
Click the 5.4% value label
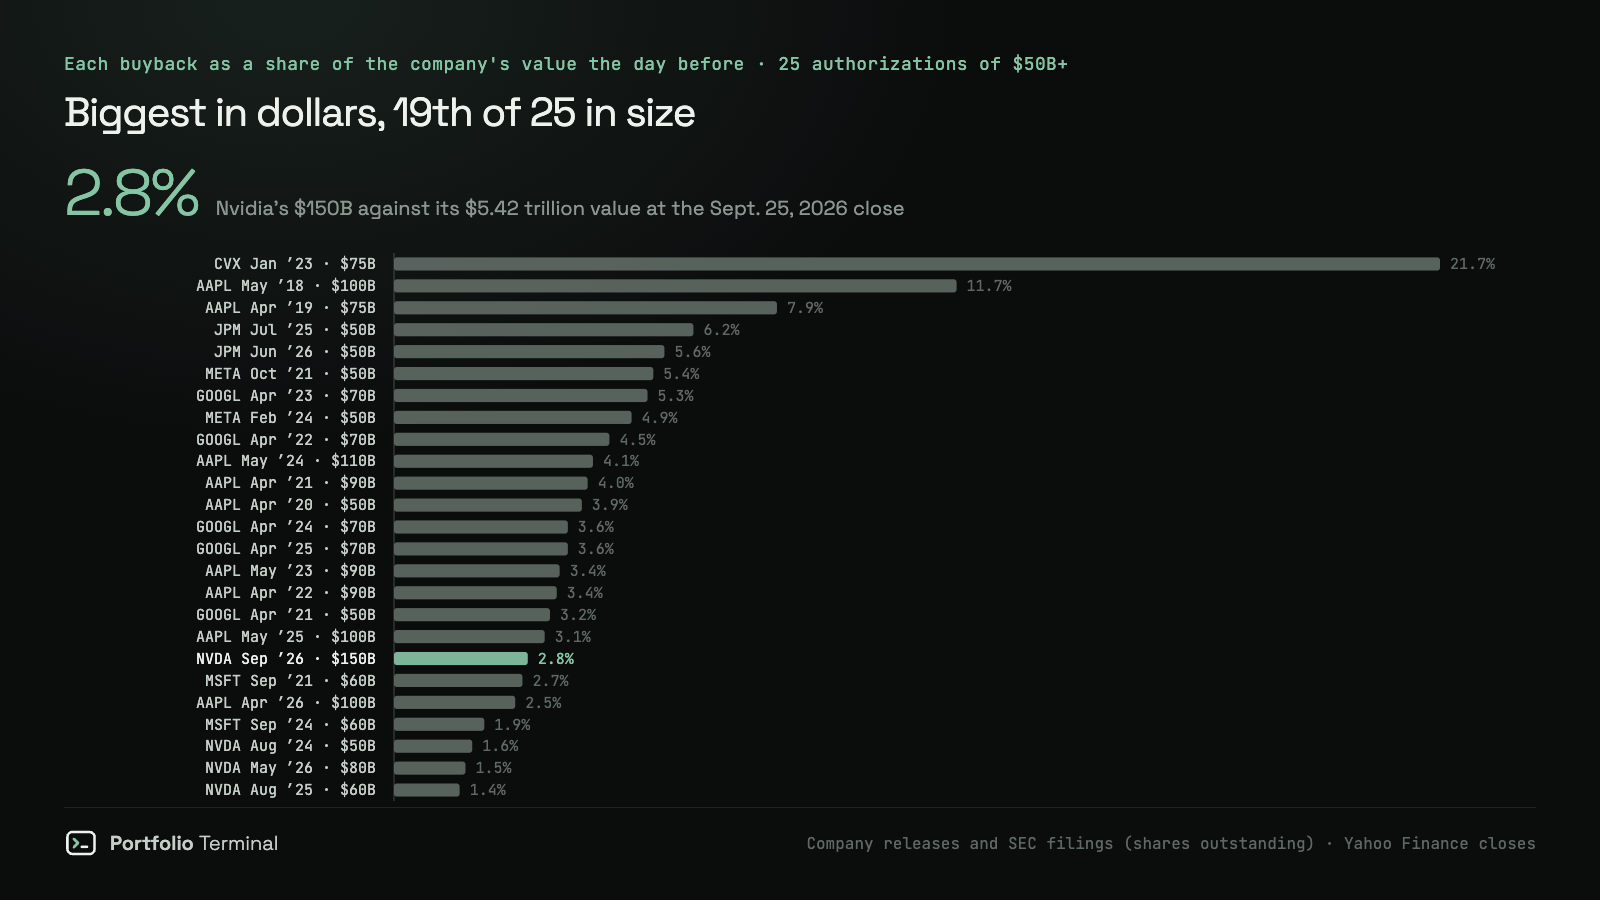click(682, 374)
